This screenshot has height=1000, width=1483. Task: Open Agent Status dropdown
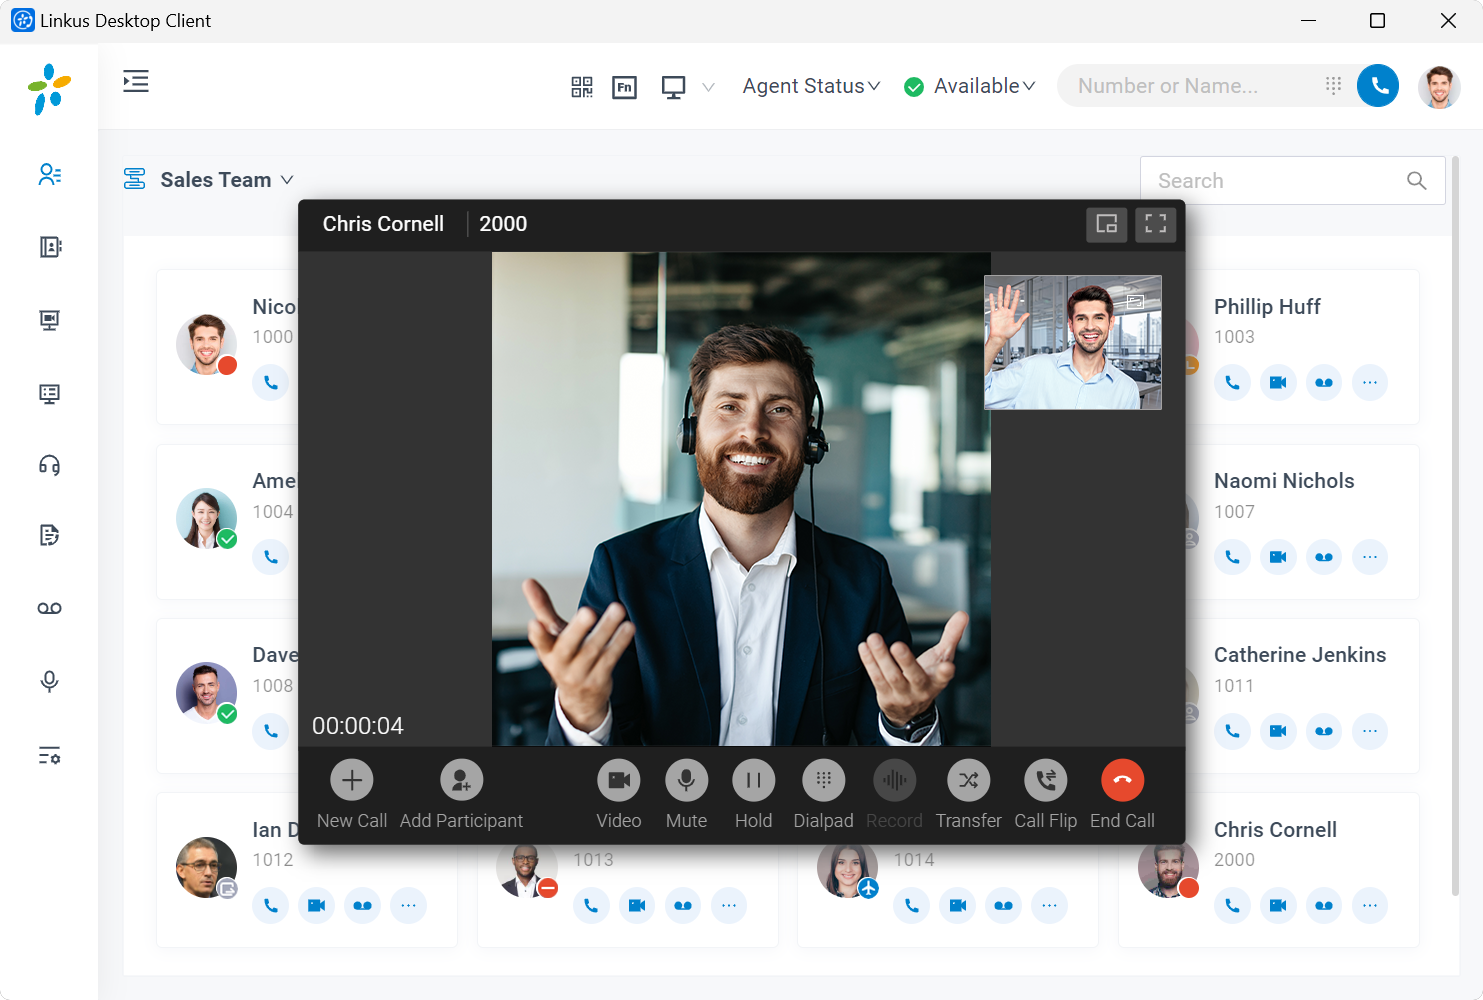tap(811, 86)
